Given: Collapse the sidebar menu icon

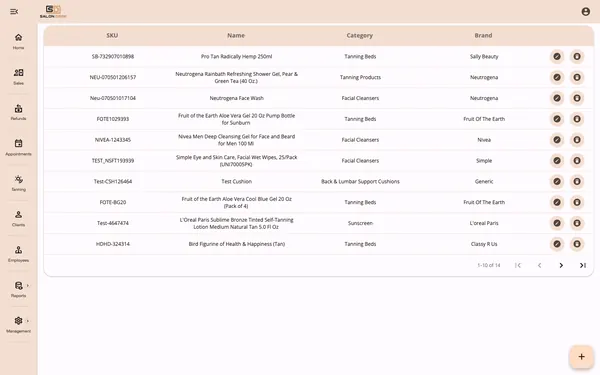Looking at the screenshot, I should click(14, 12).
